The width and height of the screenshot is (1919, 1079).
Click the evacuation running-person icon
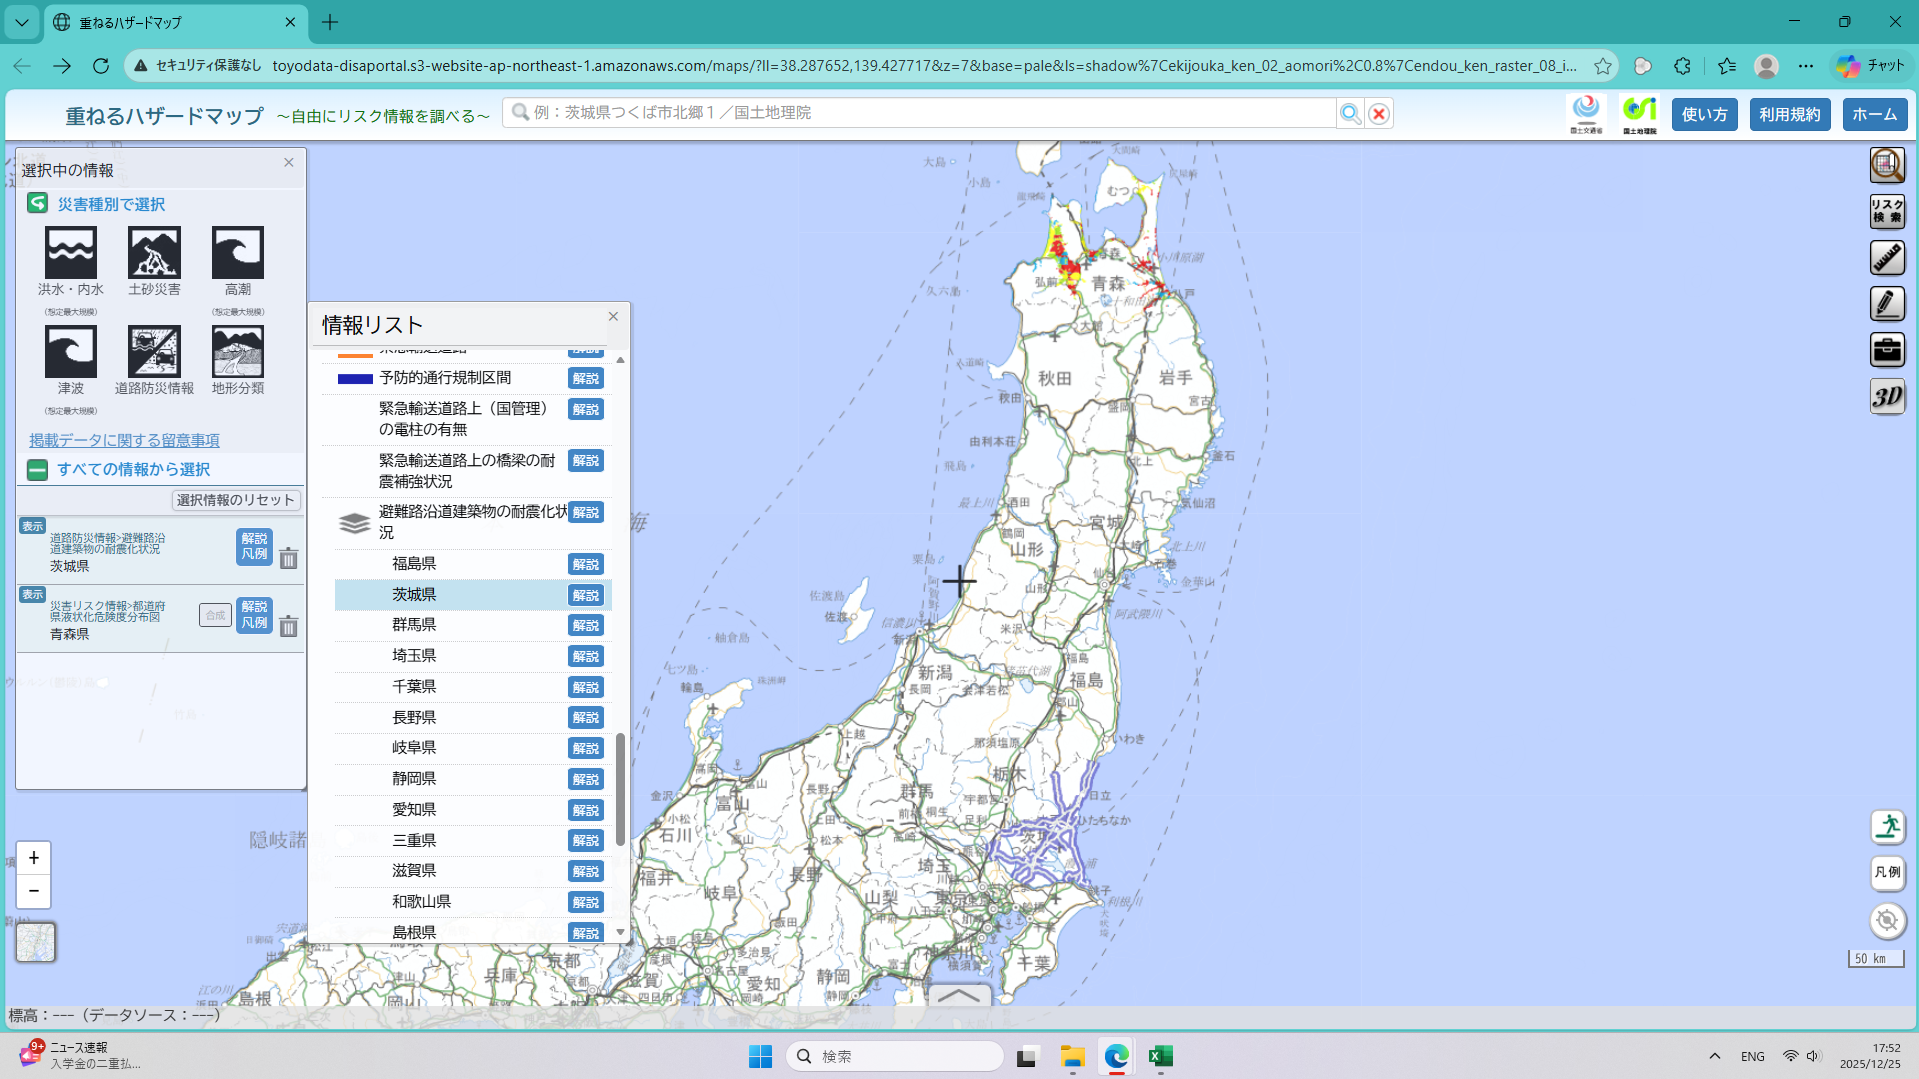(x=1886, y=827)
